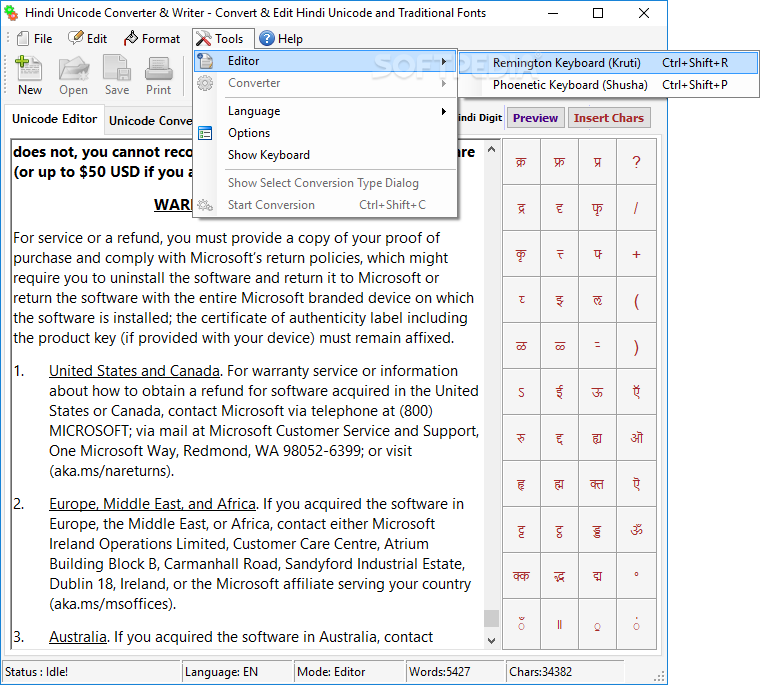Insert the क्क conjunct character
The height and width of the screenshot is (685, 760).
coord(521,576)
